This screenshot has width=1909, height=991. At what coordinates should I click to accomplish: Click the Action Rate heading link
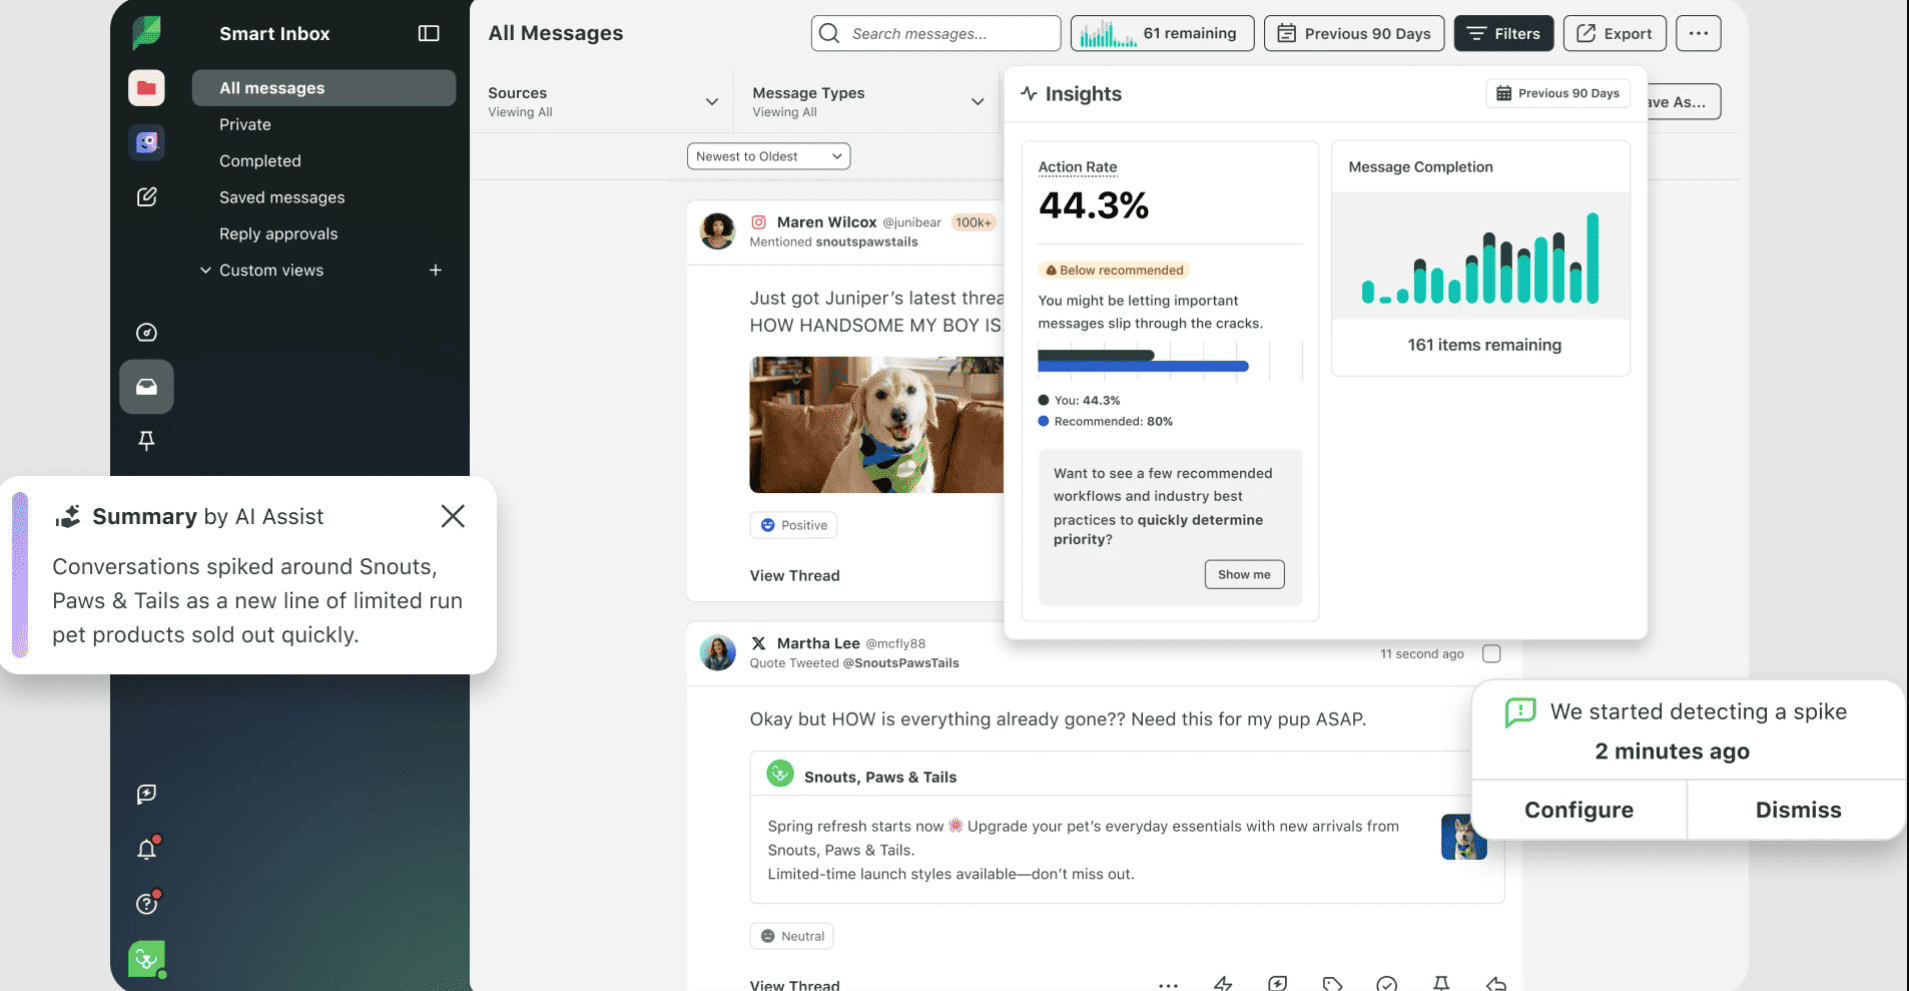(x=1077, y=167)
